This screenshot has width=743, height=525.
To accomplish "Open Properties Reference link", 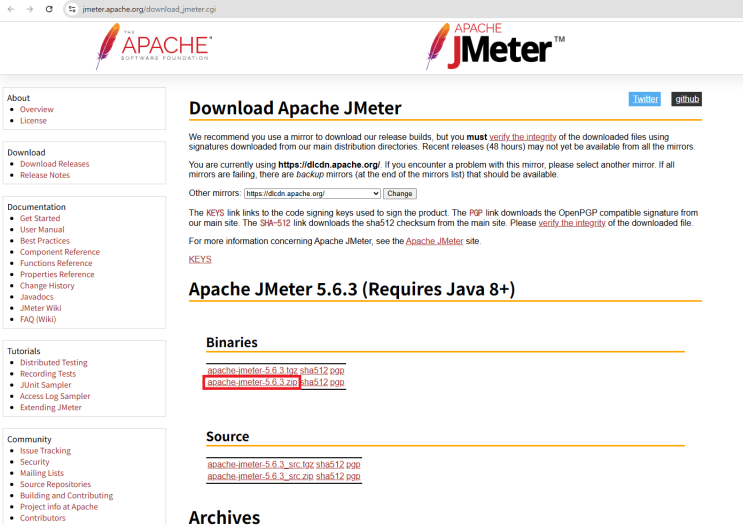I will click(x=57, y=274).
